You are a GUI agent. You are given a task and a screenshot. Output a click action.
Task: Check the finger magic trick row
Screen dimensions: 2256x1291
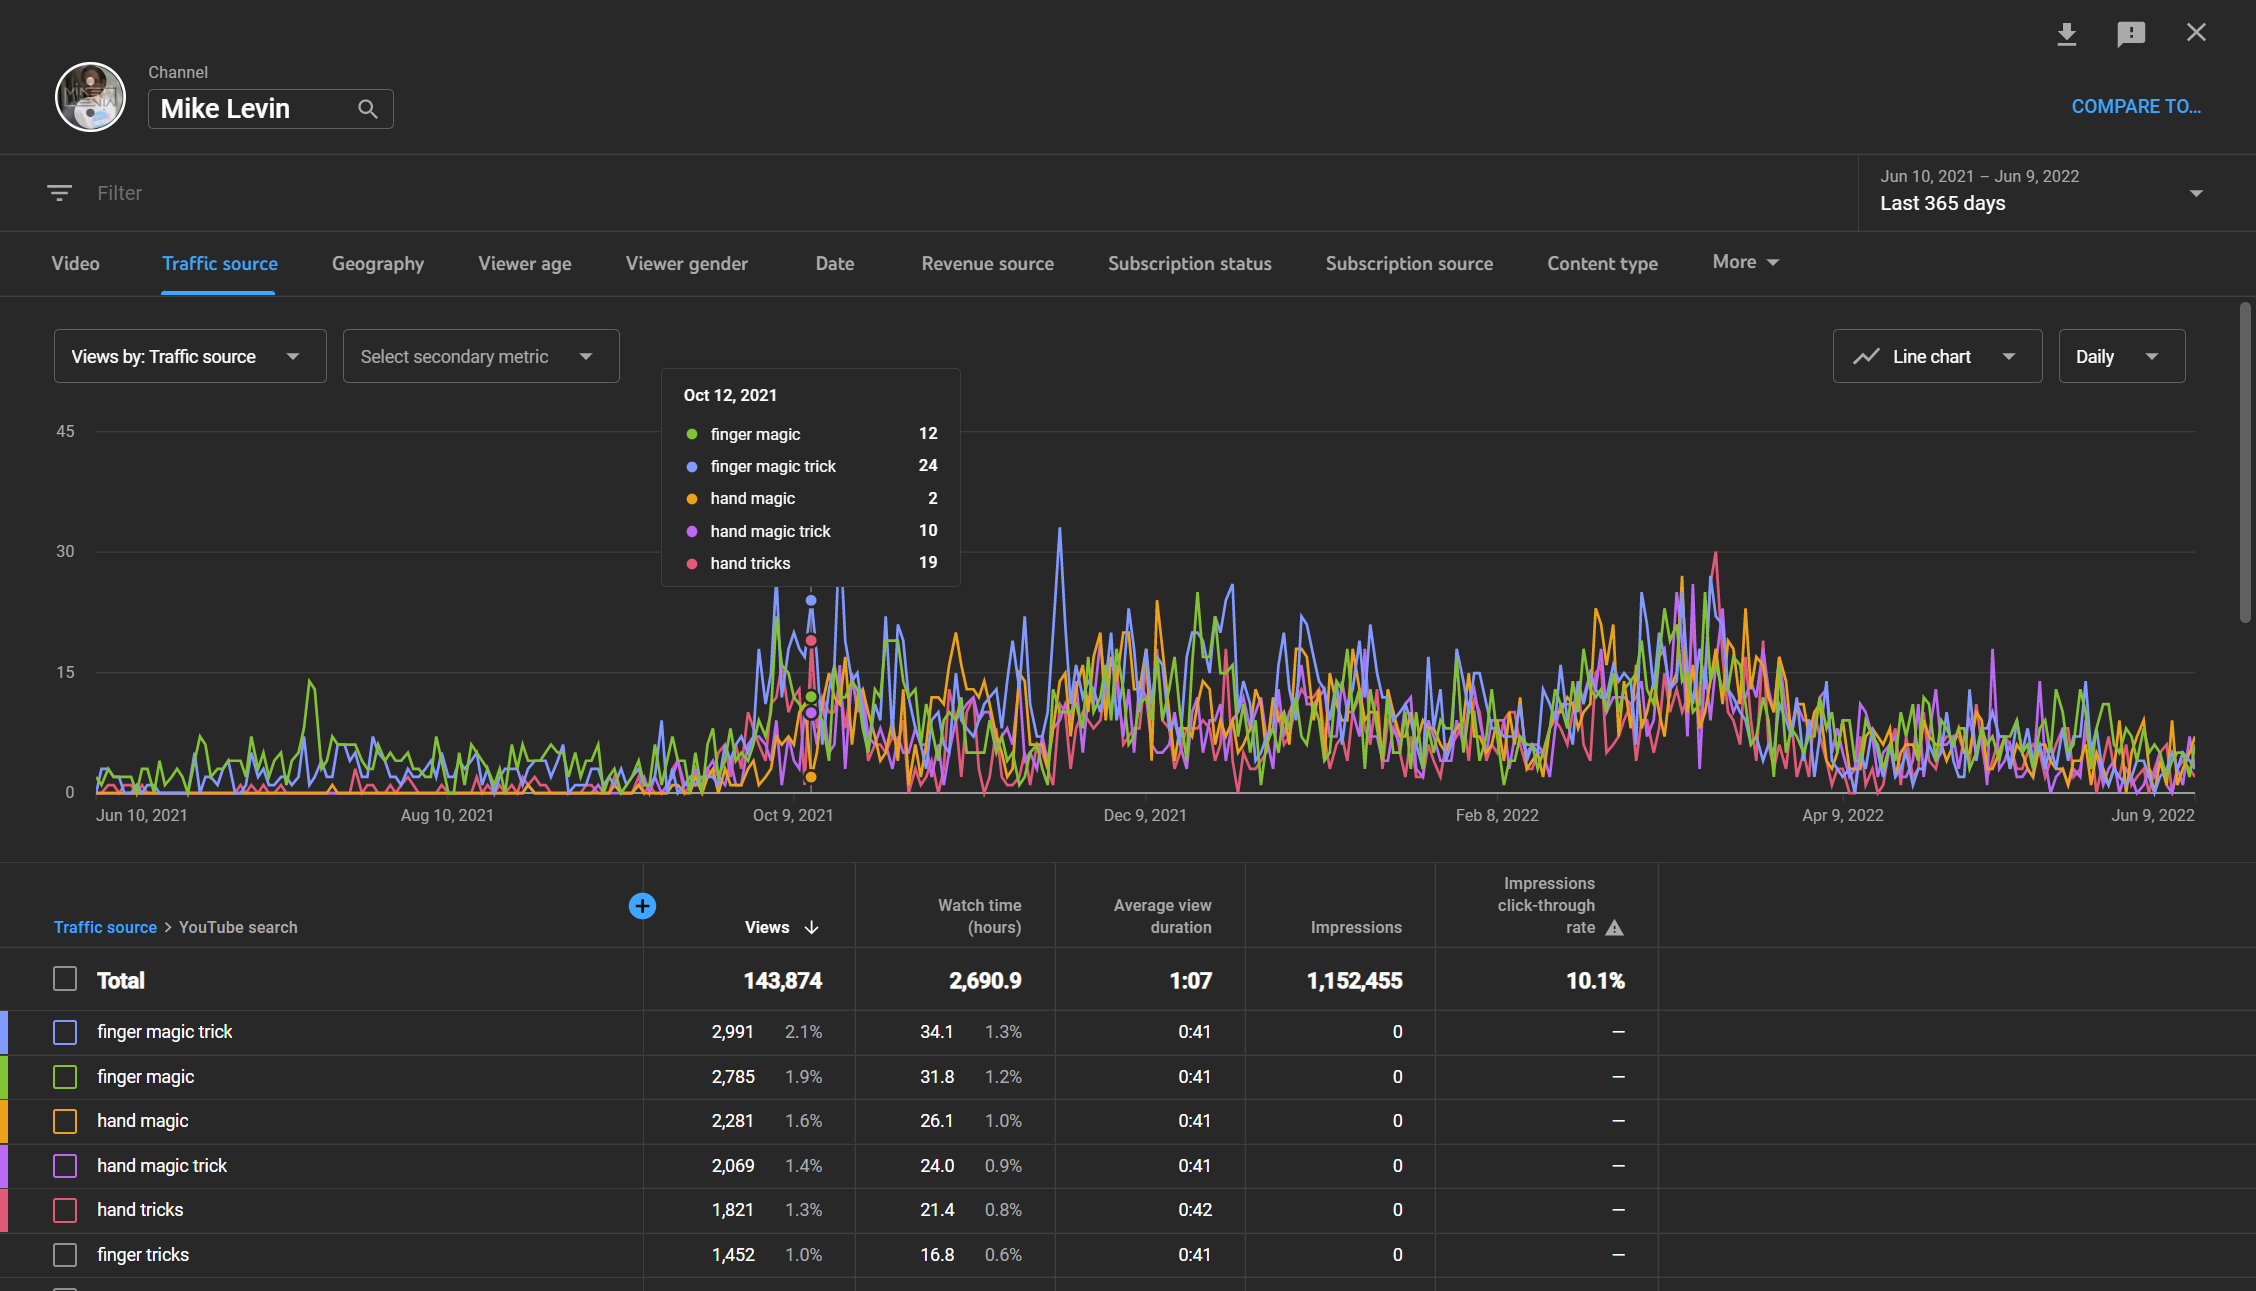click(65, 1032)
